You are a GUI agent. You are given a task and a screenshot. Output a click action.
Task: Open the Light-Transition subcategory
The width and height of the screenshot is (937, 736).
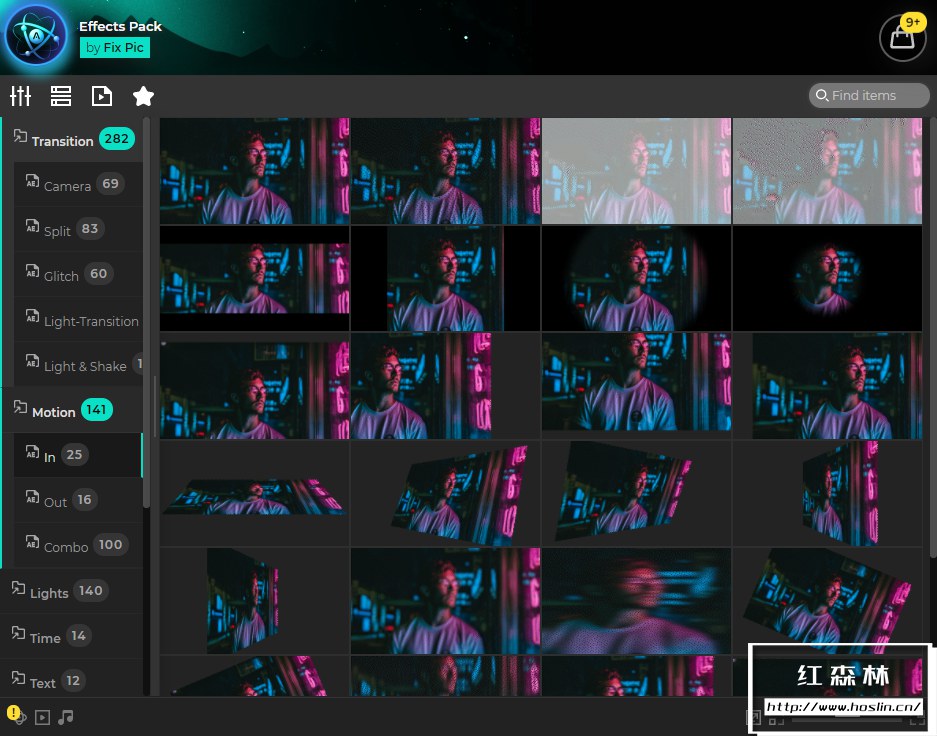click(x=78, y=320)
